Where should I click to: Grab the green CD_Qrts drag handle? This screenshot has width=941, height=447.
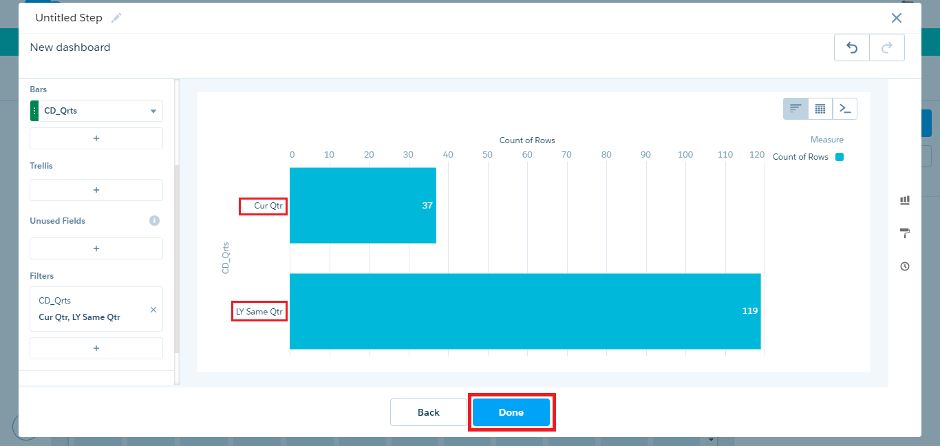[34, 111]
